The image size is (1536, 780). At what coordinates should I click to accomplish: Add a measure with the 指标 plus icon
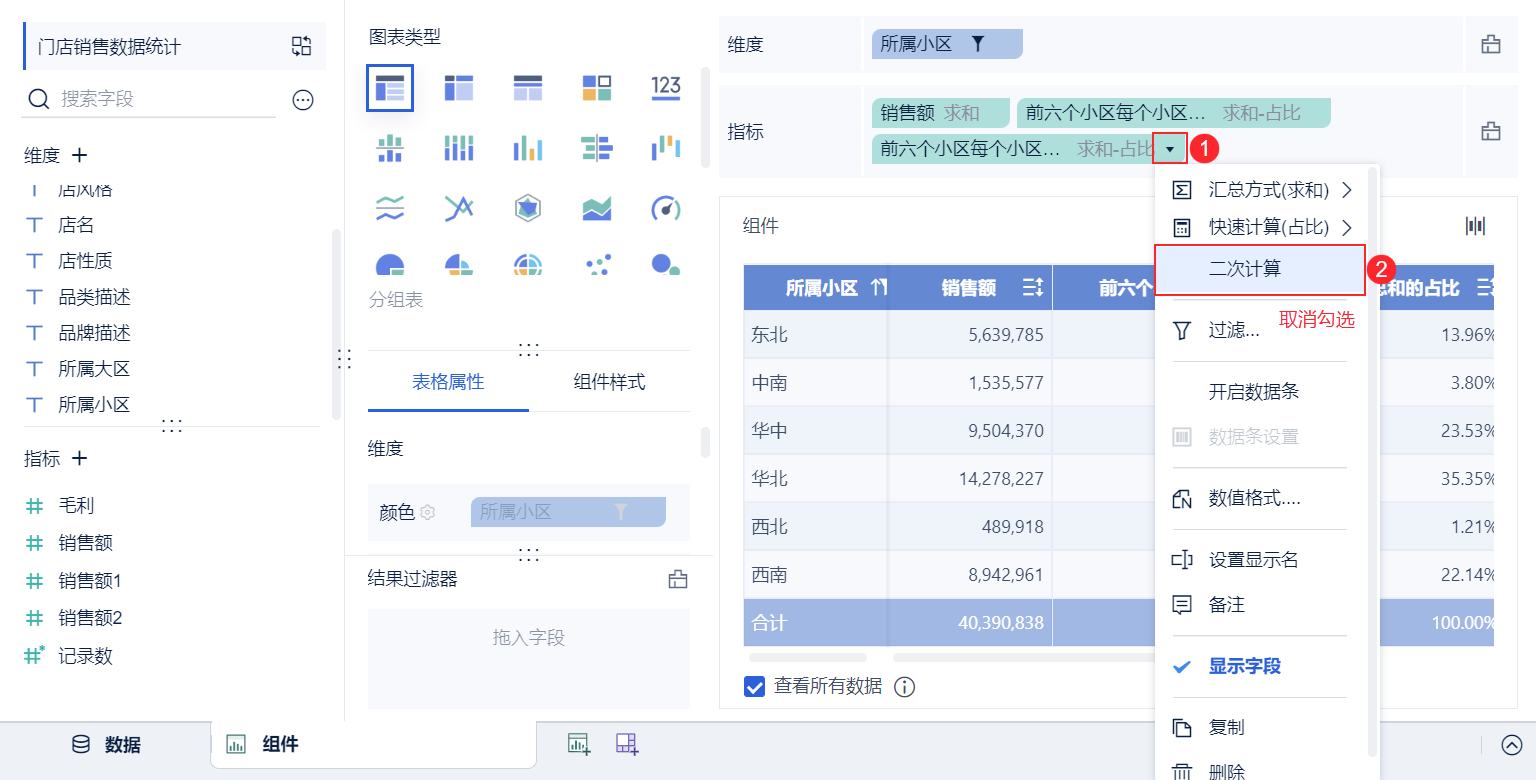pos(80,459)
